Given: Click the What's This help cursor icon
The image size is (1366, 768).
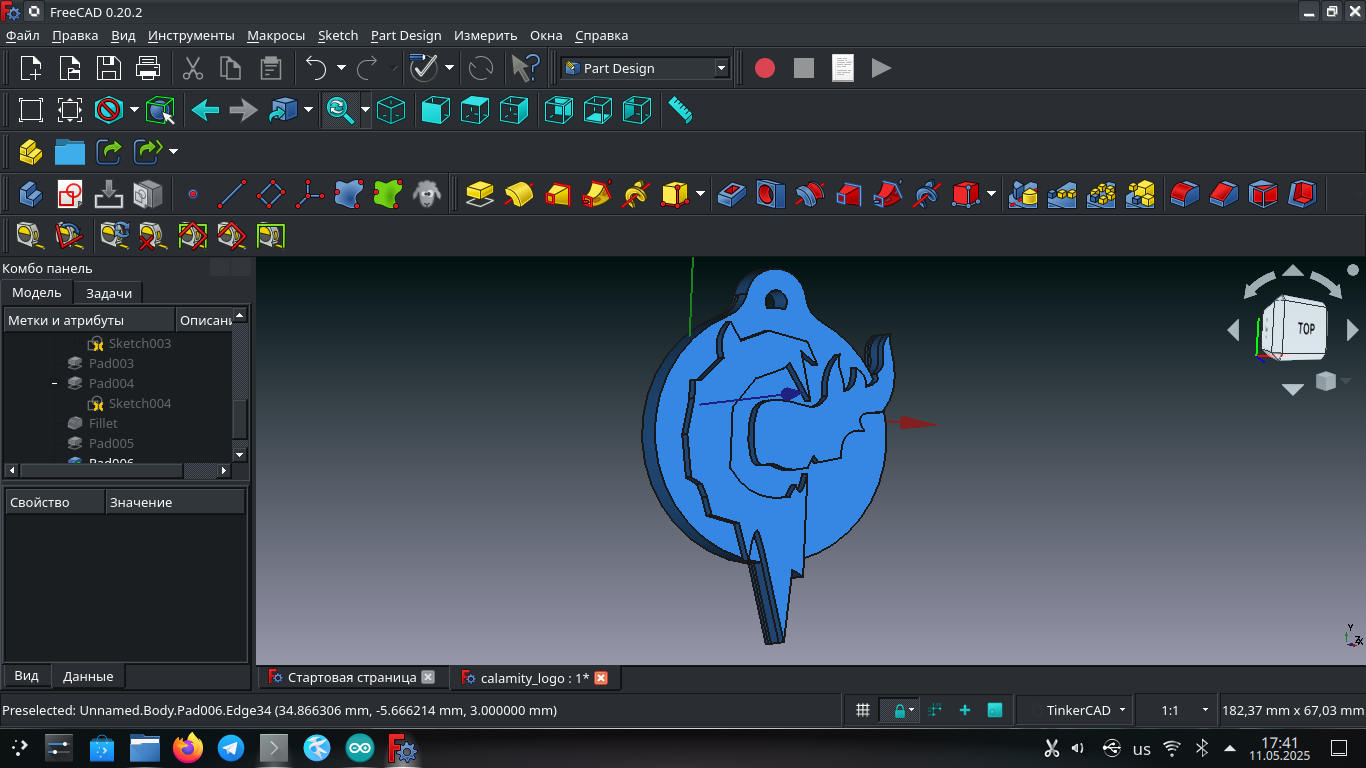Looking at the screenshot, I should pos(524,68).
